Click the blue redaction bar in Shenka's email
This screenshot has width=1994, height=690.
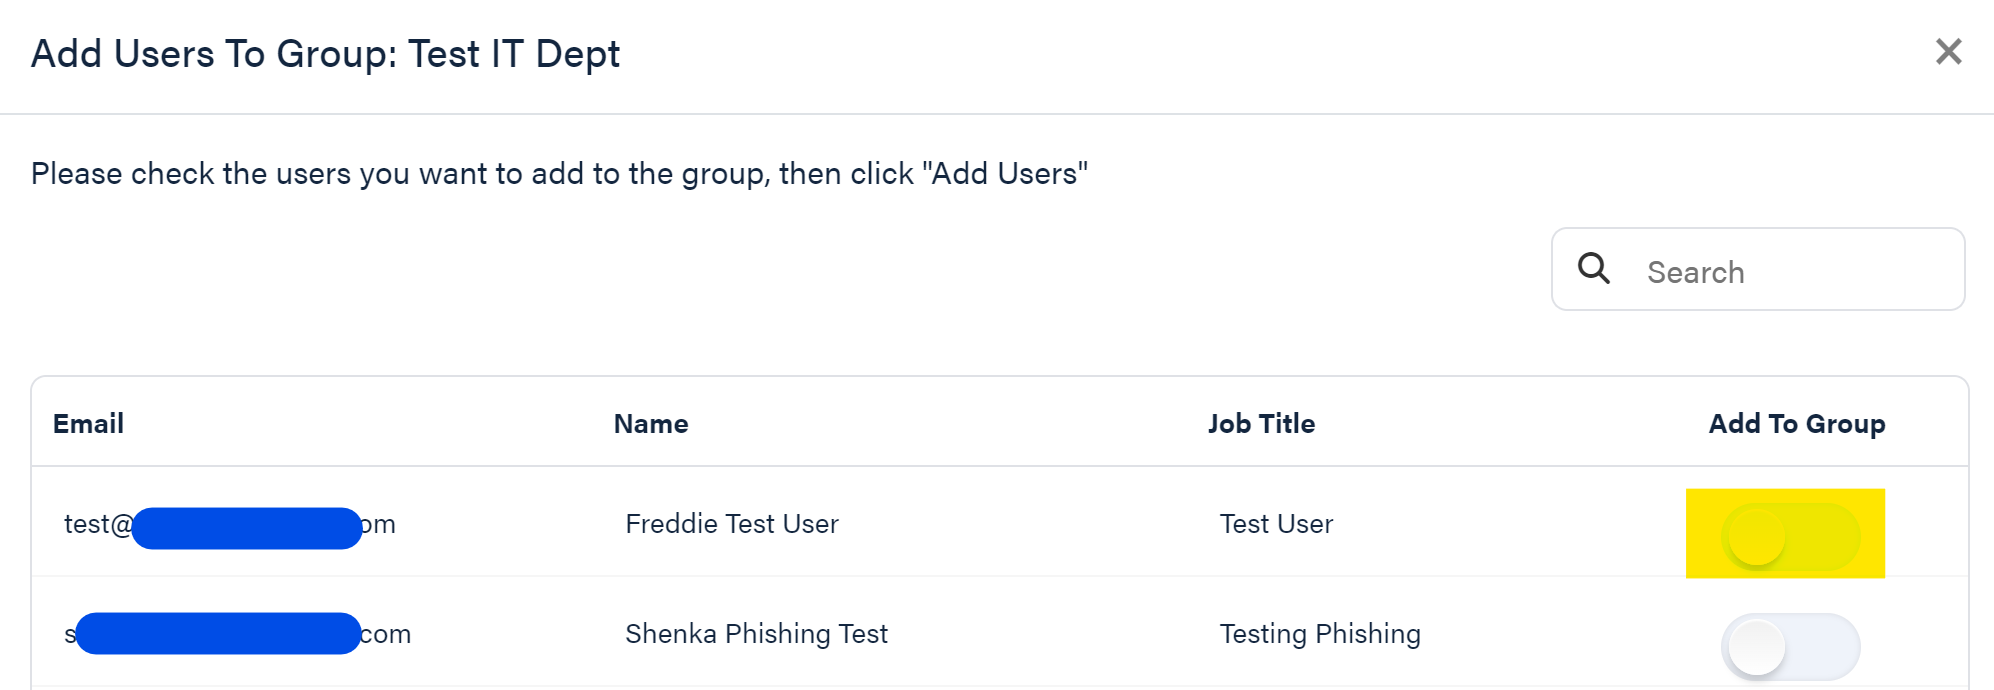click(x=218, y=634)
